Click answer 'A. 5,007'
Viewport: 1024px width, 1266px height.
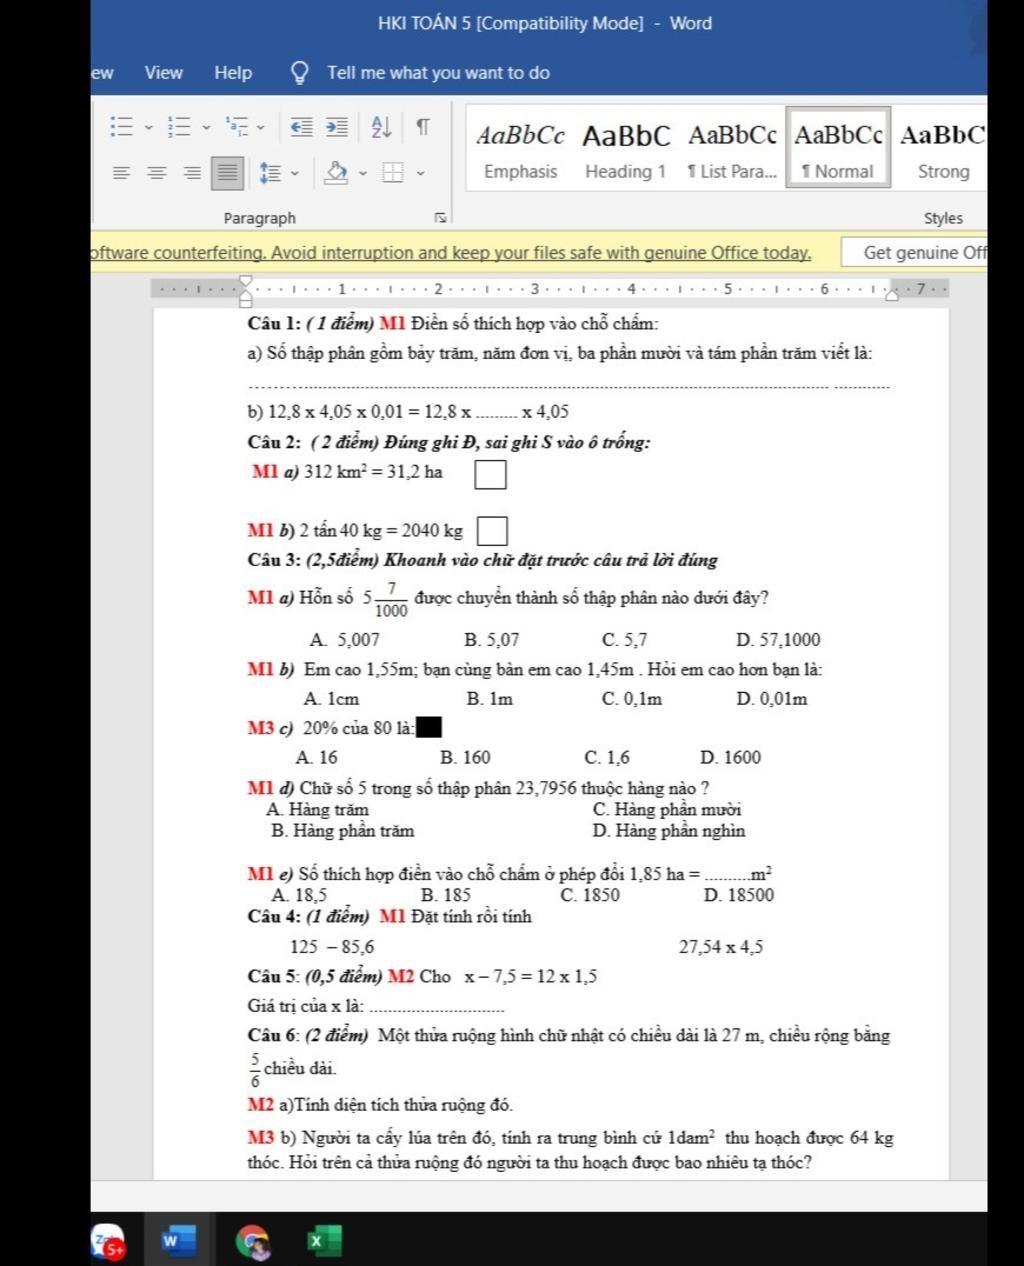pyautogui.click(x=345, y=640)
